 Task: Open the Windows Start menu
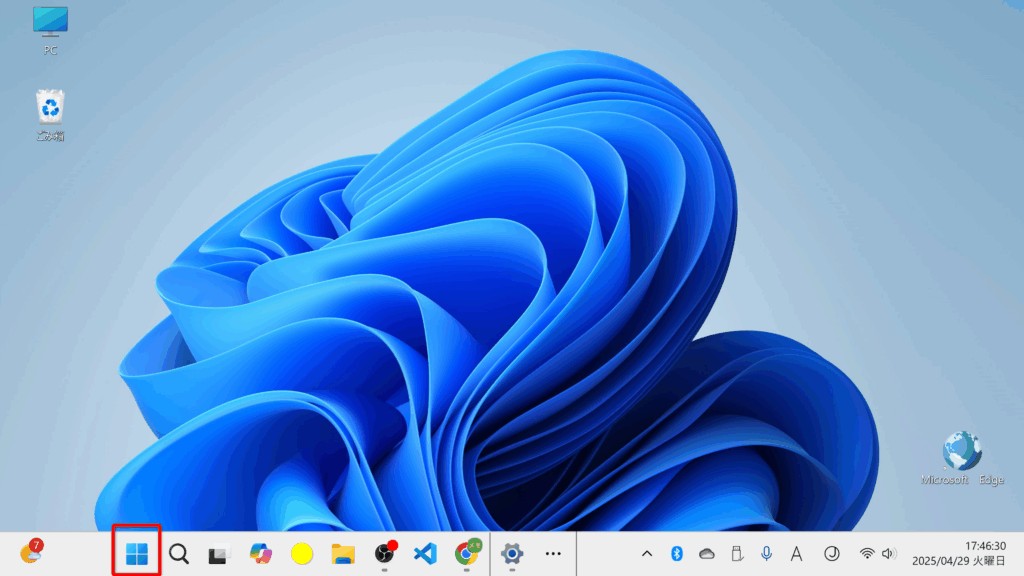pyautogui.click(x=136, y=554)
